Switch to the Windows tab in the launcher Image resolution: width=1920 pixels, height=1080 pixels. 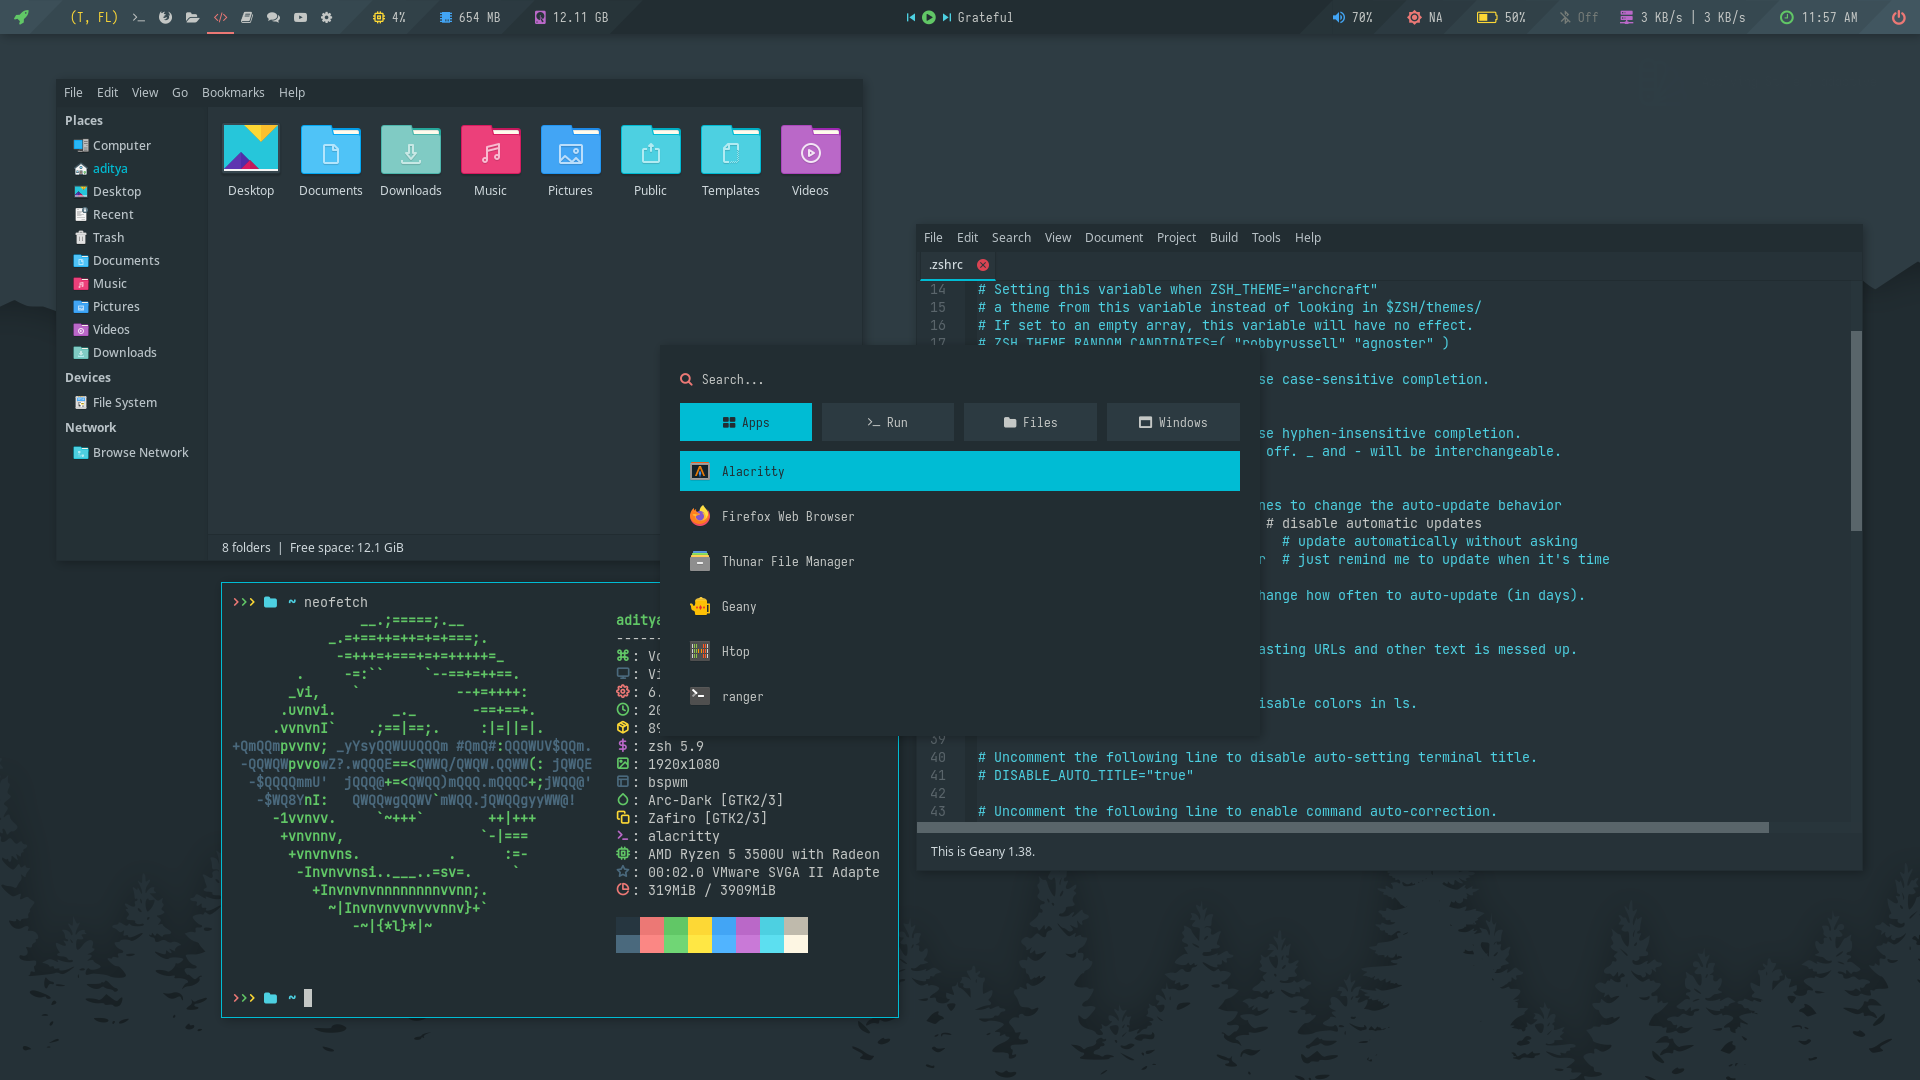[1173, 422]
